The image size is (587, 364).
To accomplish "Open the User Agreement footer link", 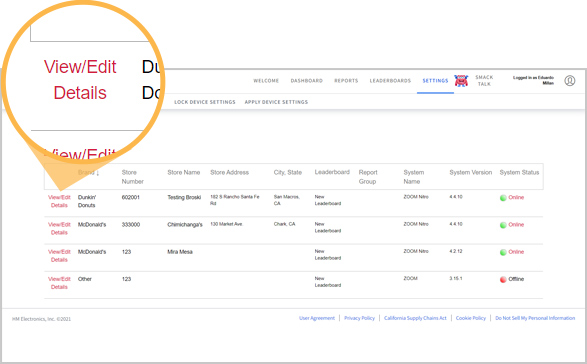I will tap(317, 318).
